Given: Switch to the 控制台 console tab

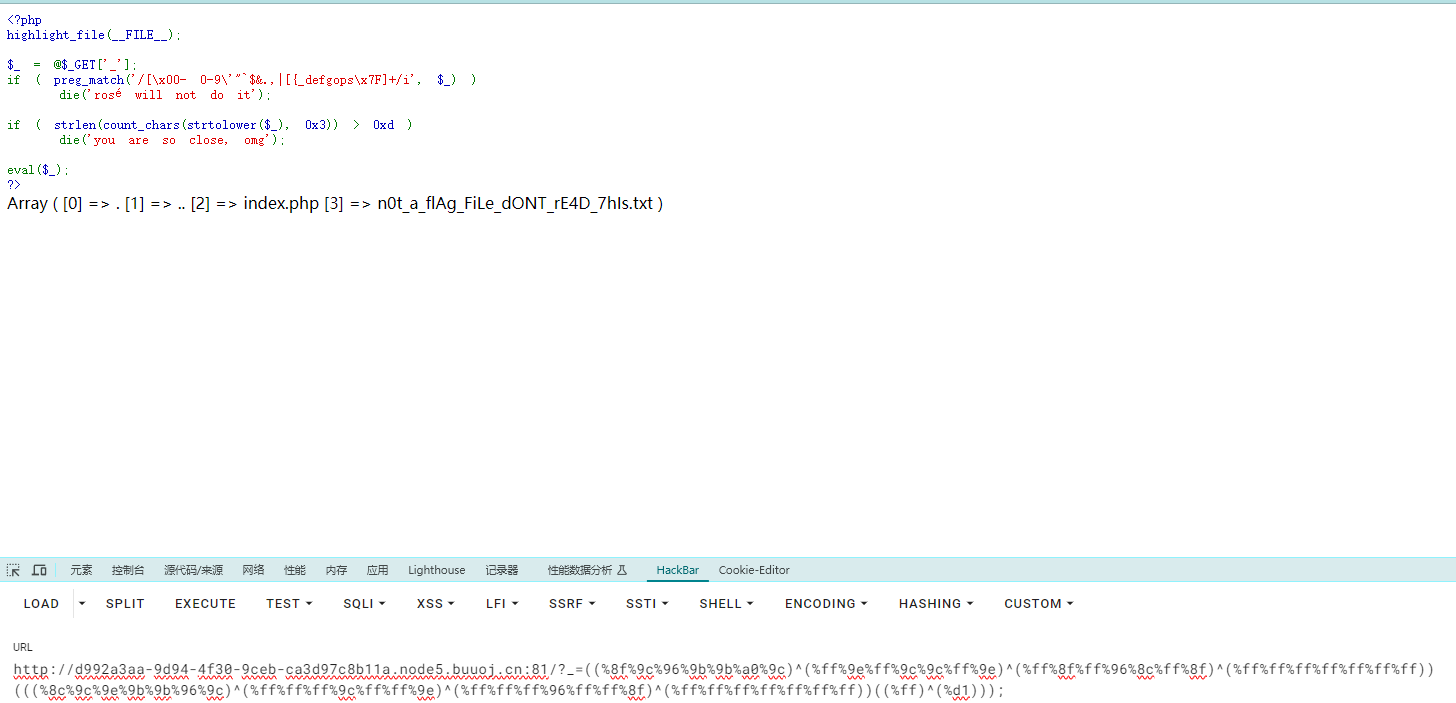Looking at the screenshot, I should pos(128,570).
